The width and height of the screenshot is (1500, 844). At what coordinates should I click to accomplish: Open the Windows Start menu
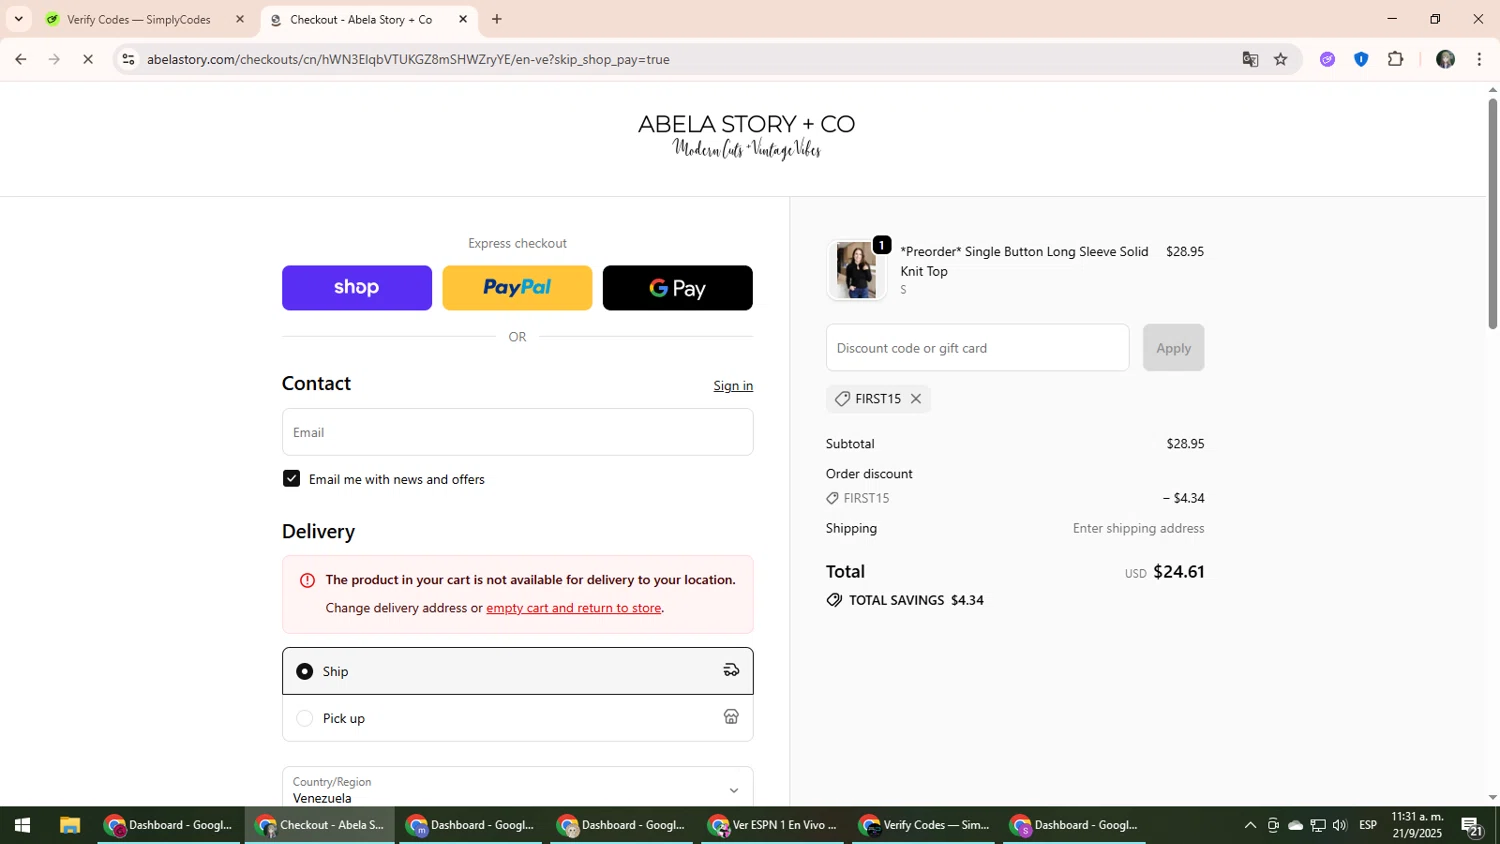(x=22, y=825)
